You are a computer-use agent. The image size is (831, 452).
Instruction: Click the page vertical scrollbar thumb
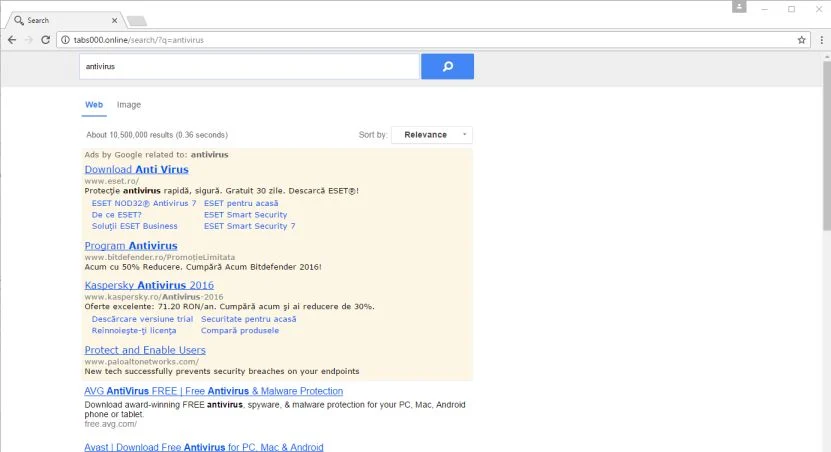(x=826, y=146)
